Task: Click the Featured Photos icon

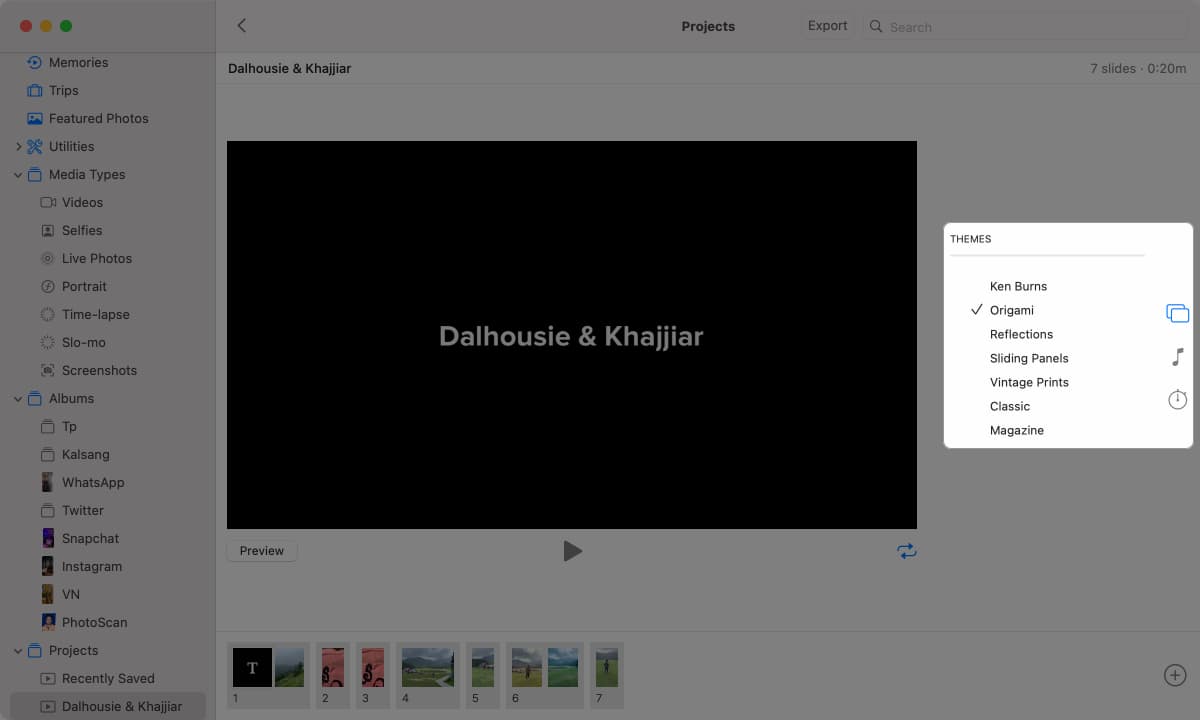Action: coord(35,118)
